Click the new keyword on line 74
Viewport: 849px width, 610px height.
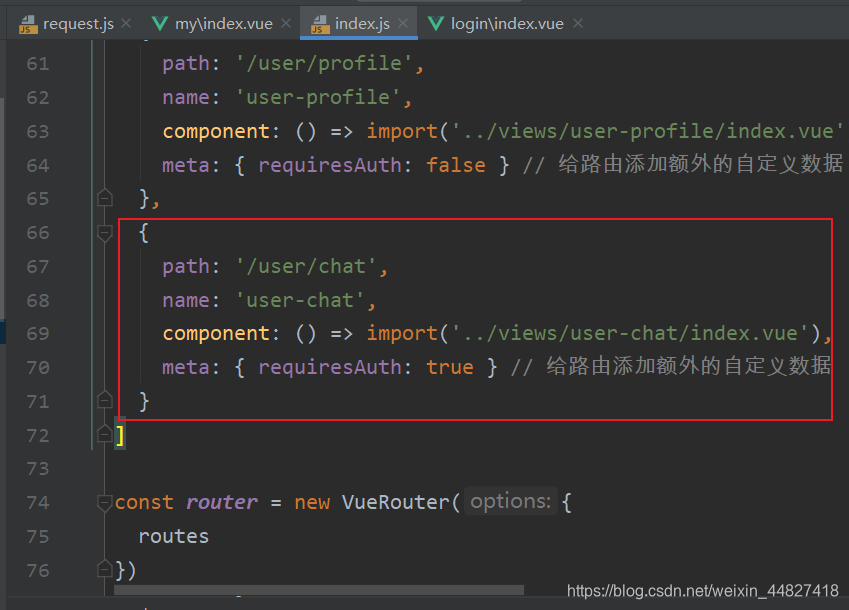pyautogui.click(x=312, y=503)
